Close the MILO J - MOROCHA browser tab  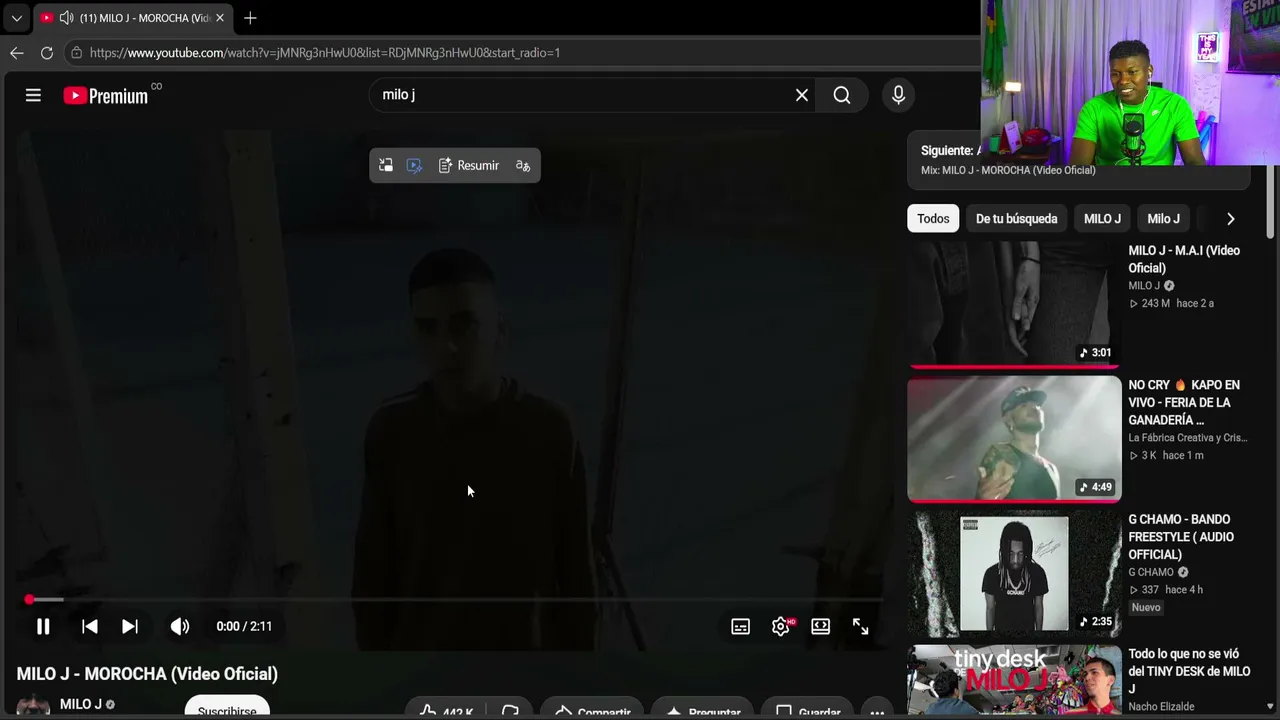(x=219, y=18)
